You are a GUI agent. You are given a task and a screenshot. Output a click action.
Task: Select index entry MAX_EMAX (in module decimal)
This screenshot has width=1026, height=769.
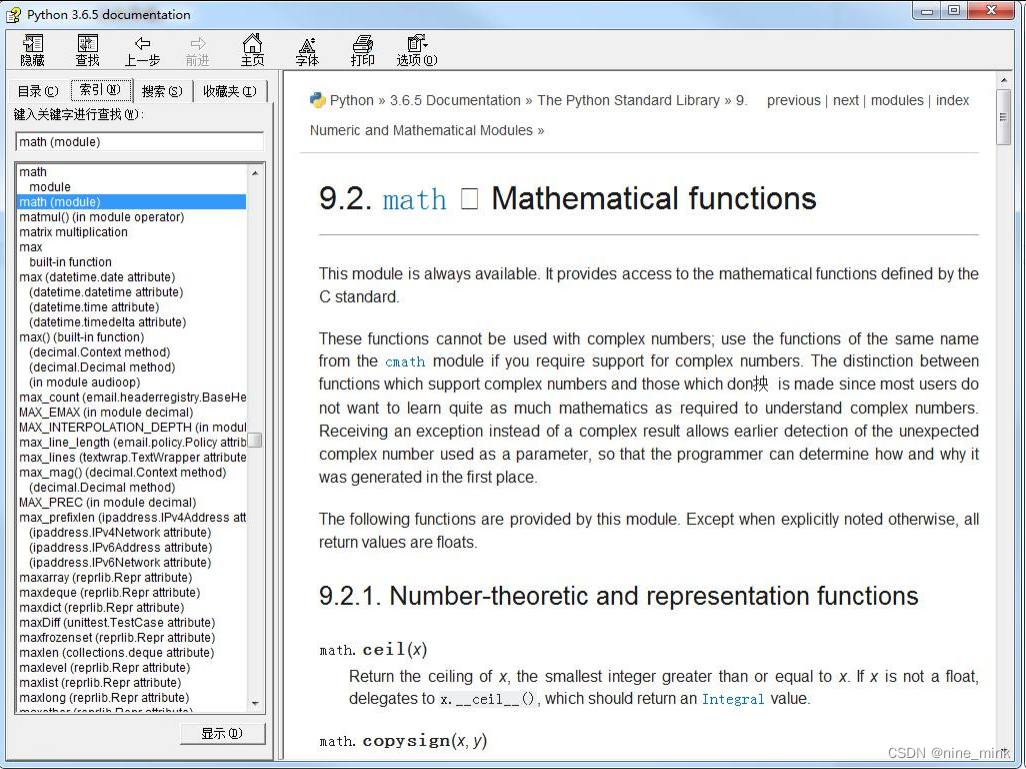[x=106, y=412]
